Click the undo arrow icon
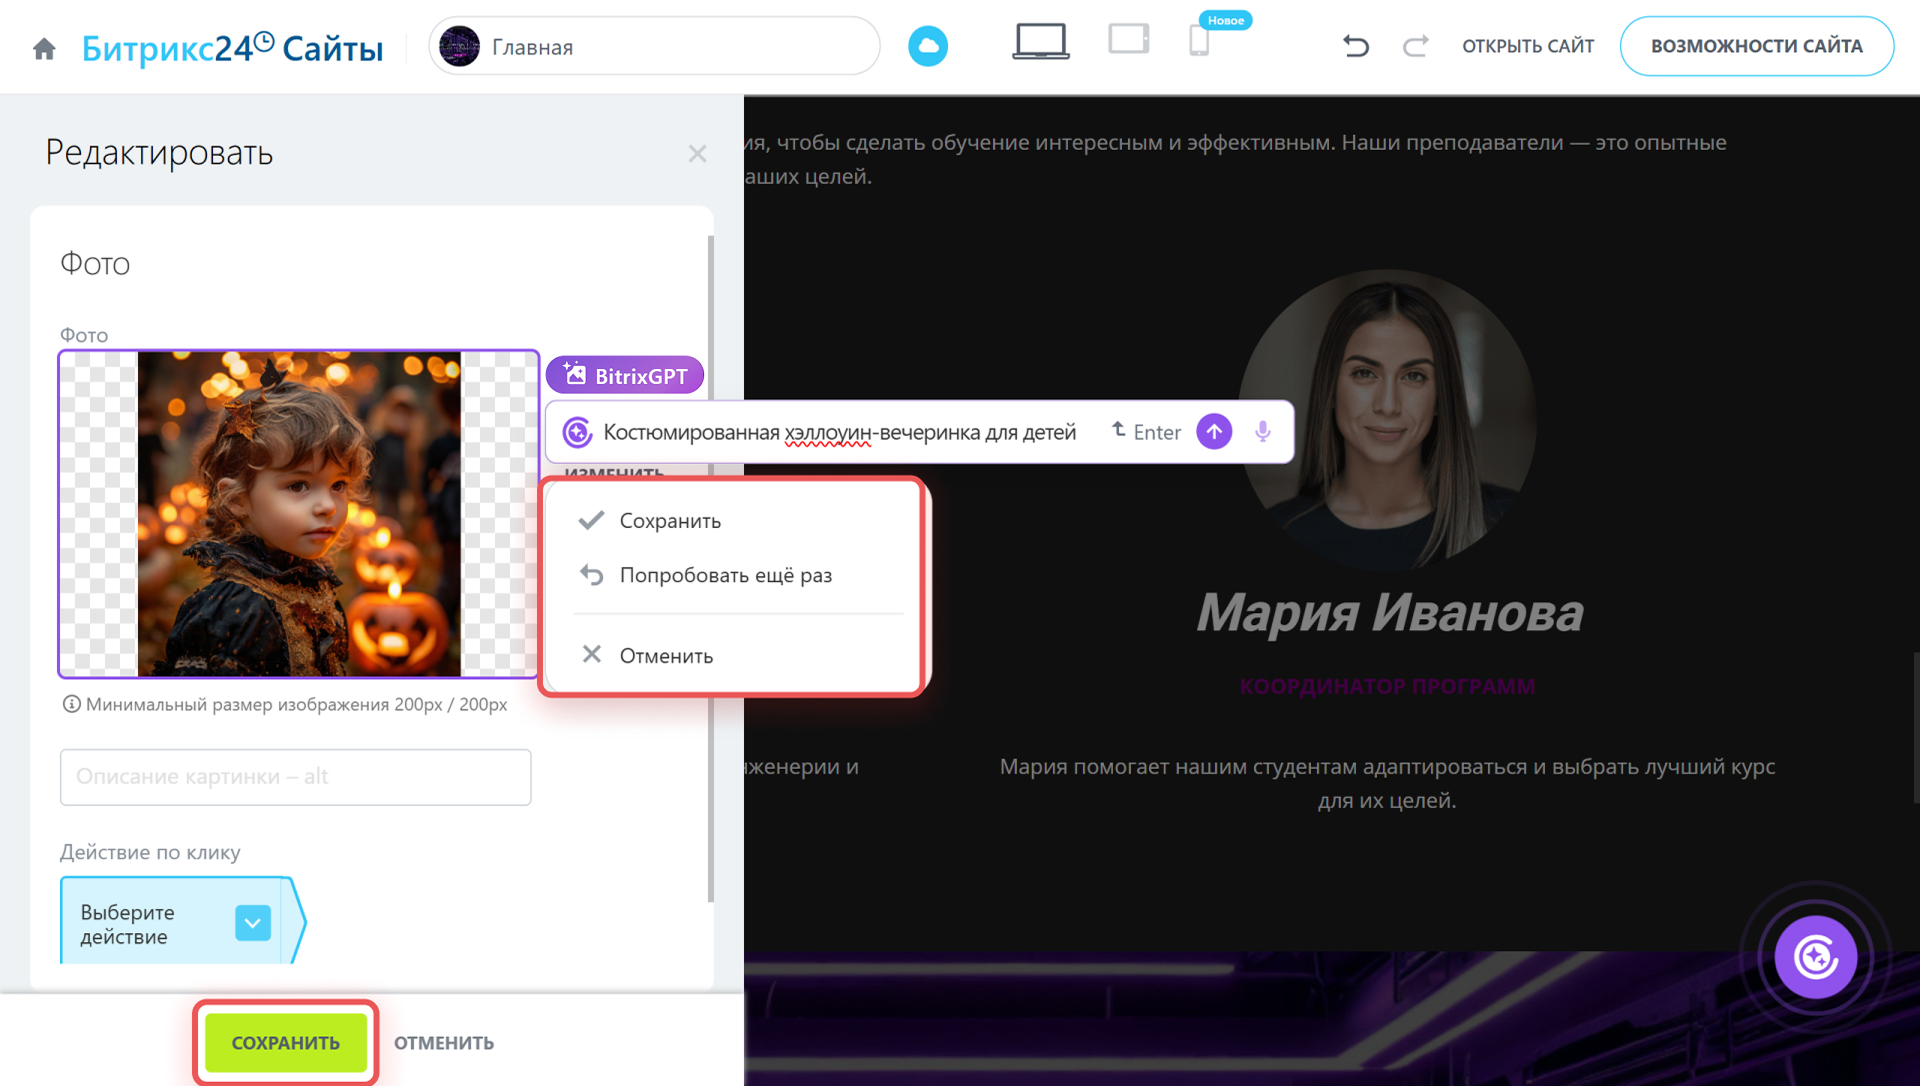The height and width of the screenshot is (1086, 1920). click(x=1355, y=46)
